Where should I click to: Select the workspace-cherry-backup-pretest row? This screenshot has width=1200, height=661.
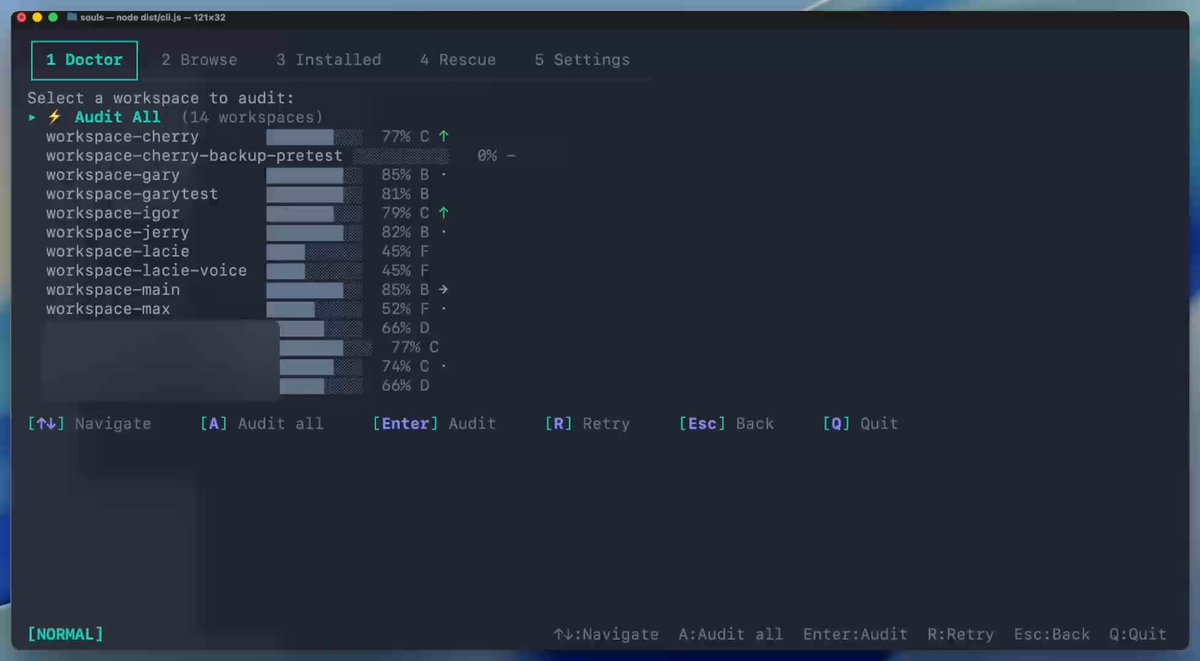194,156
